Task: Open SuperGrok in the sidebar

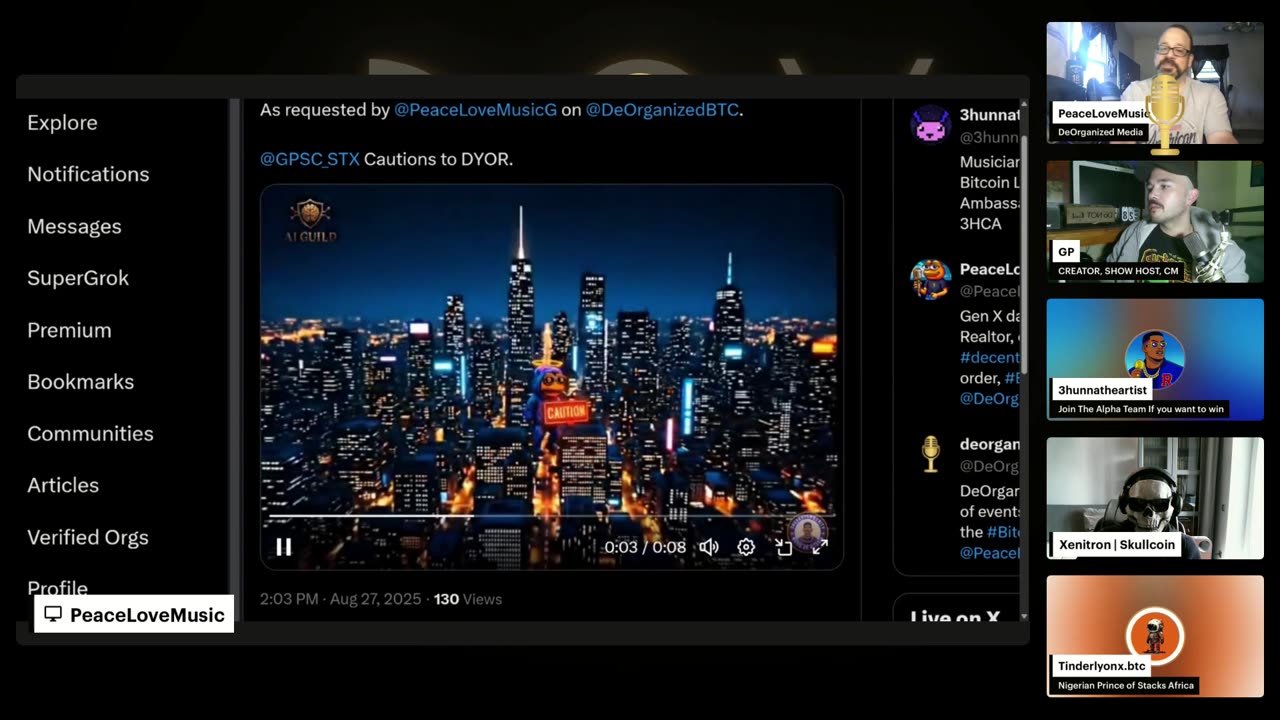Action: point(78,278)
